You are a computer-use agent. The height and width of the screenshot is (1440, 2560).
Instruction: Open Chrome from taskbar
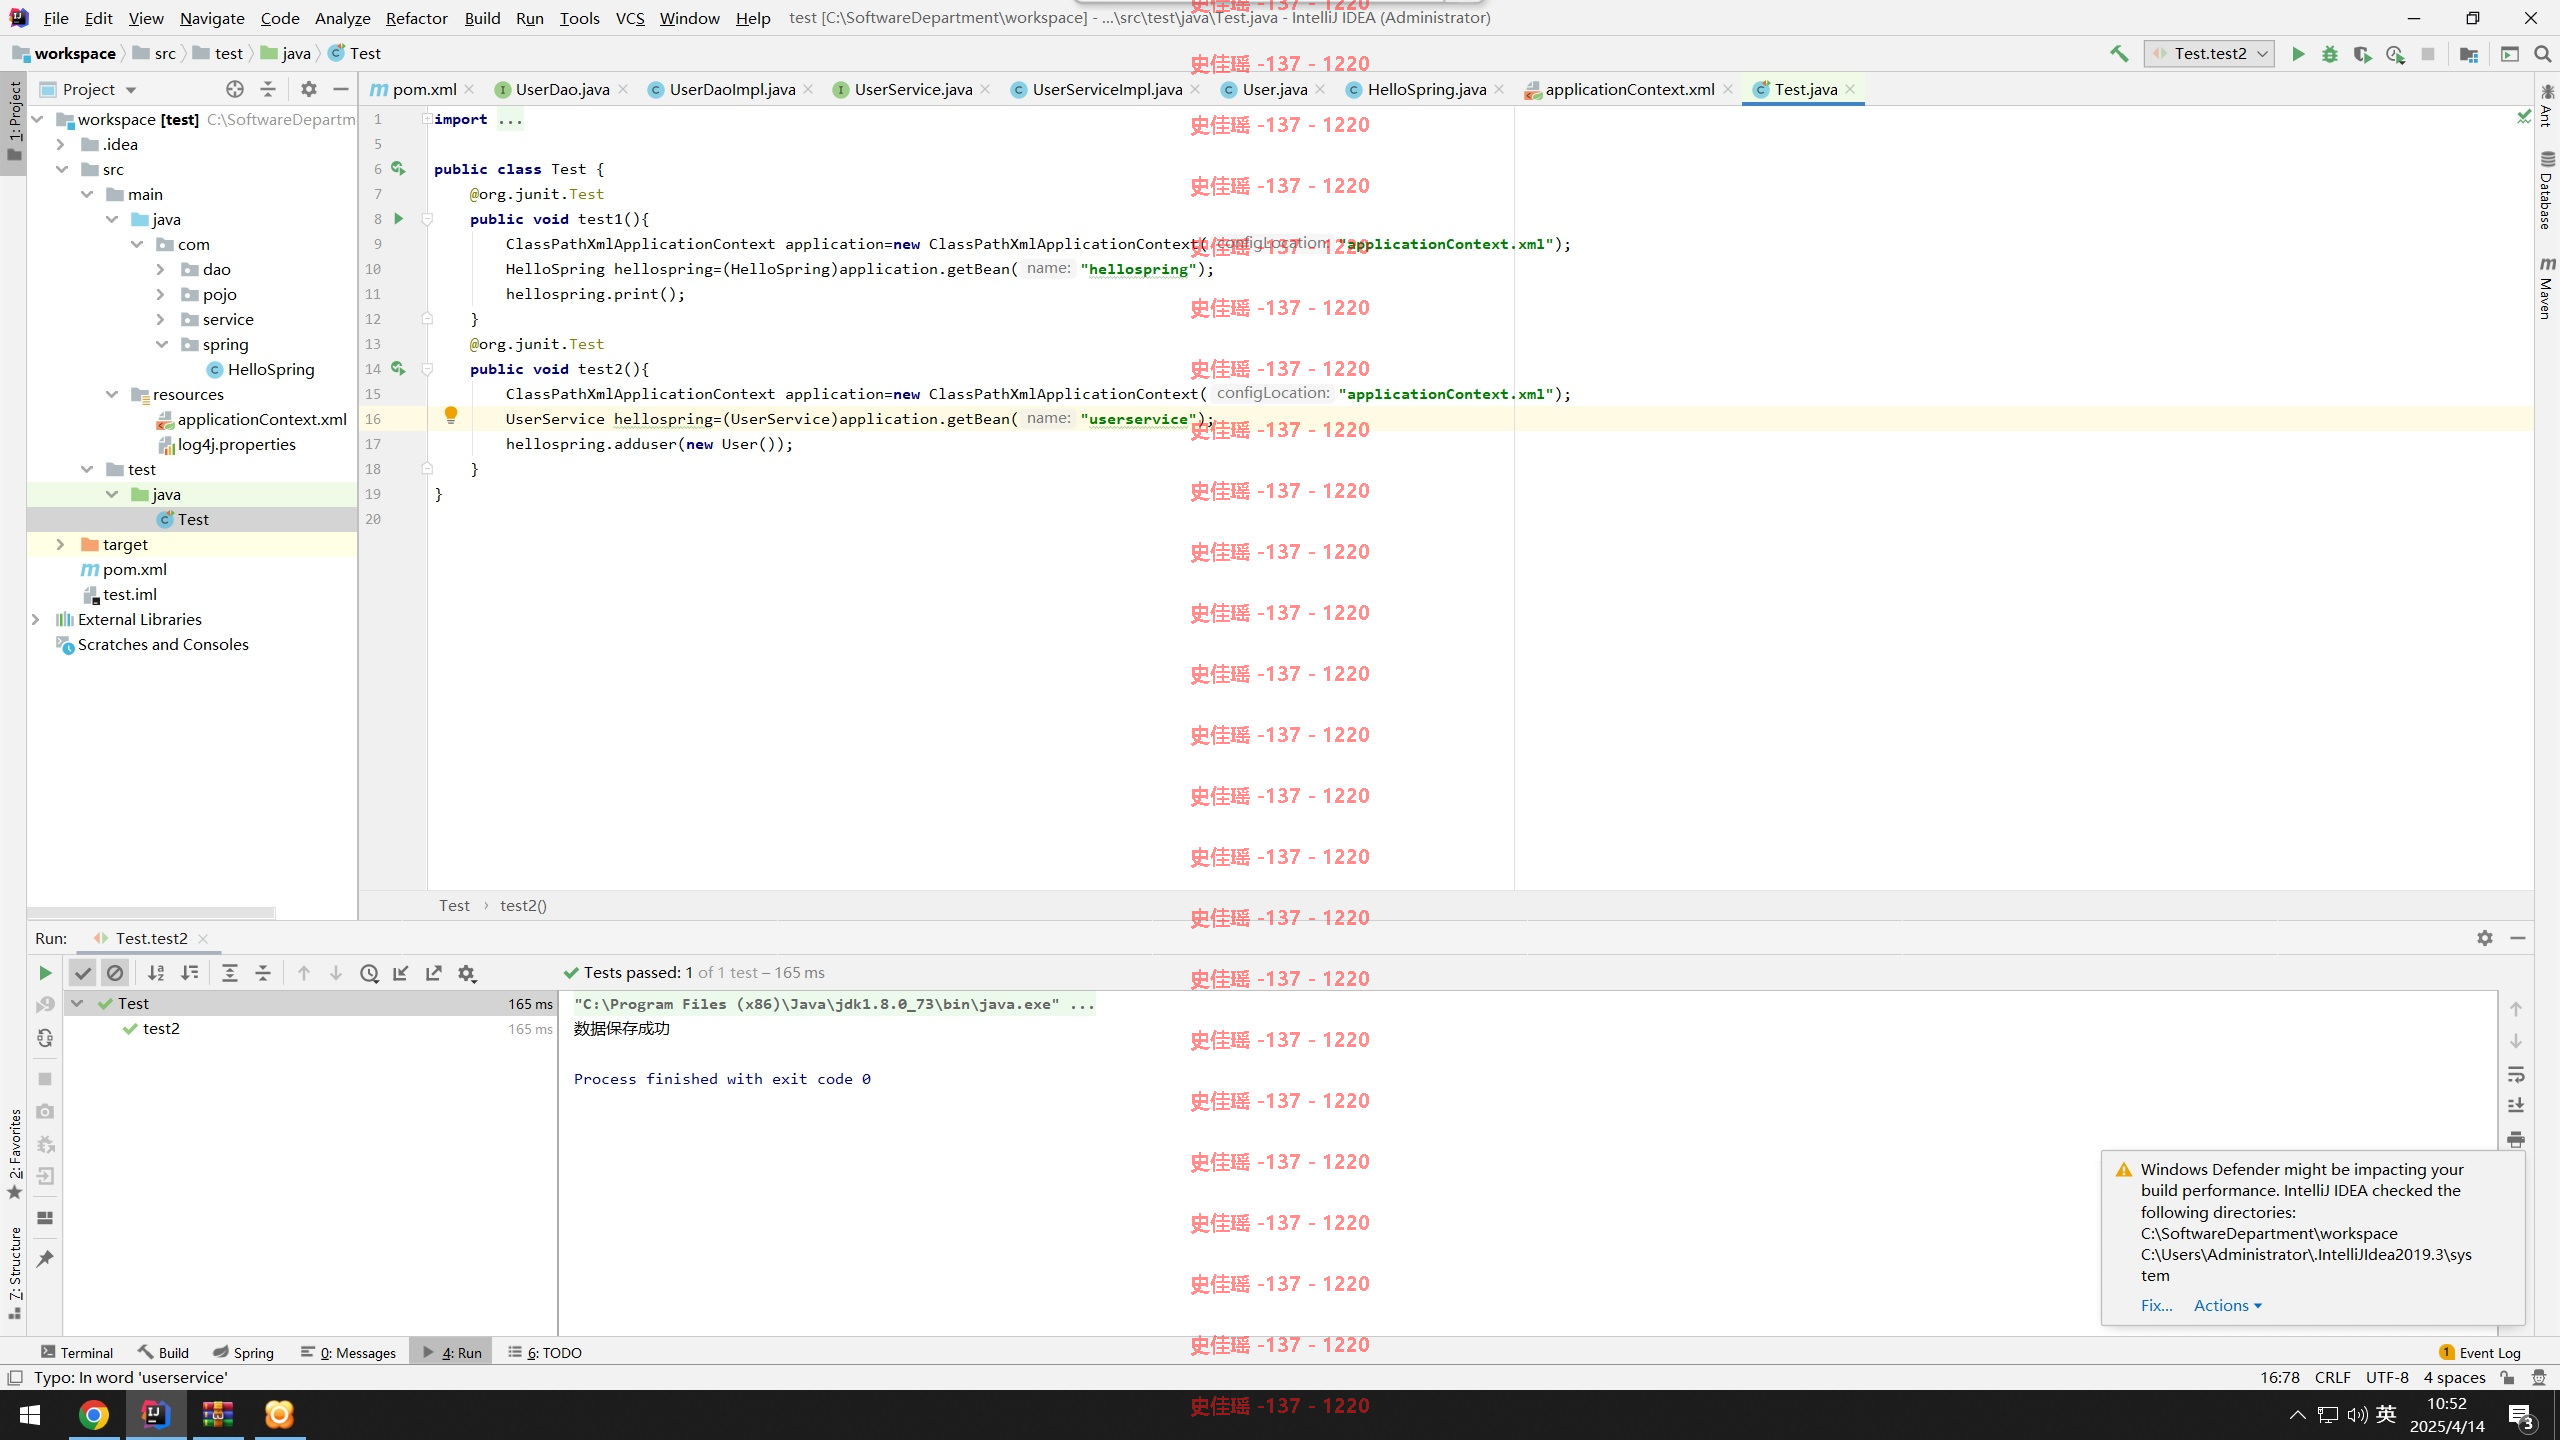coord(94,1414)
